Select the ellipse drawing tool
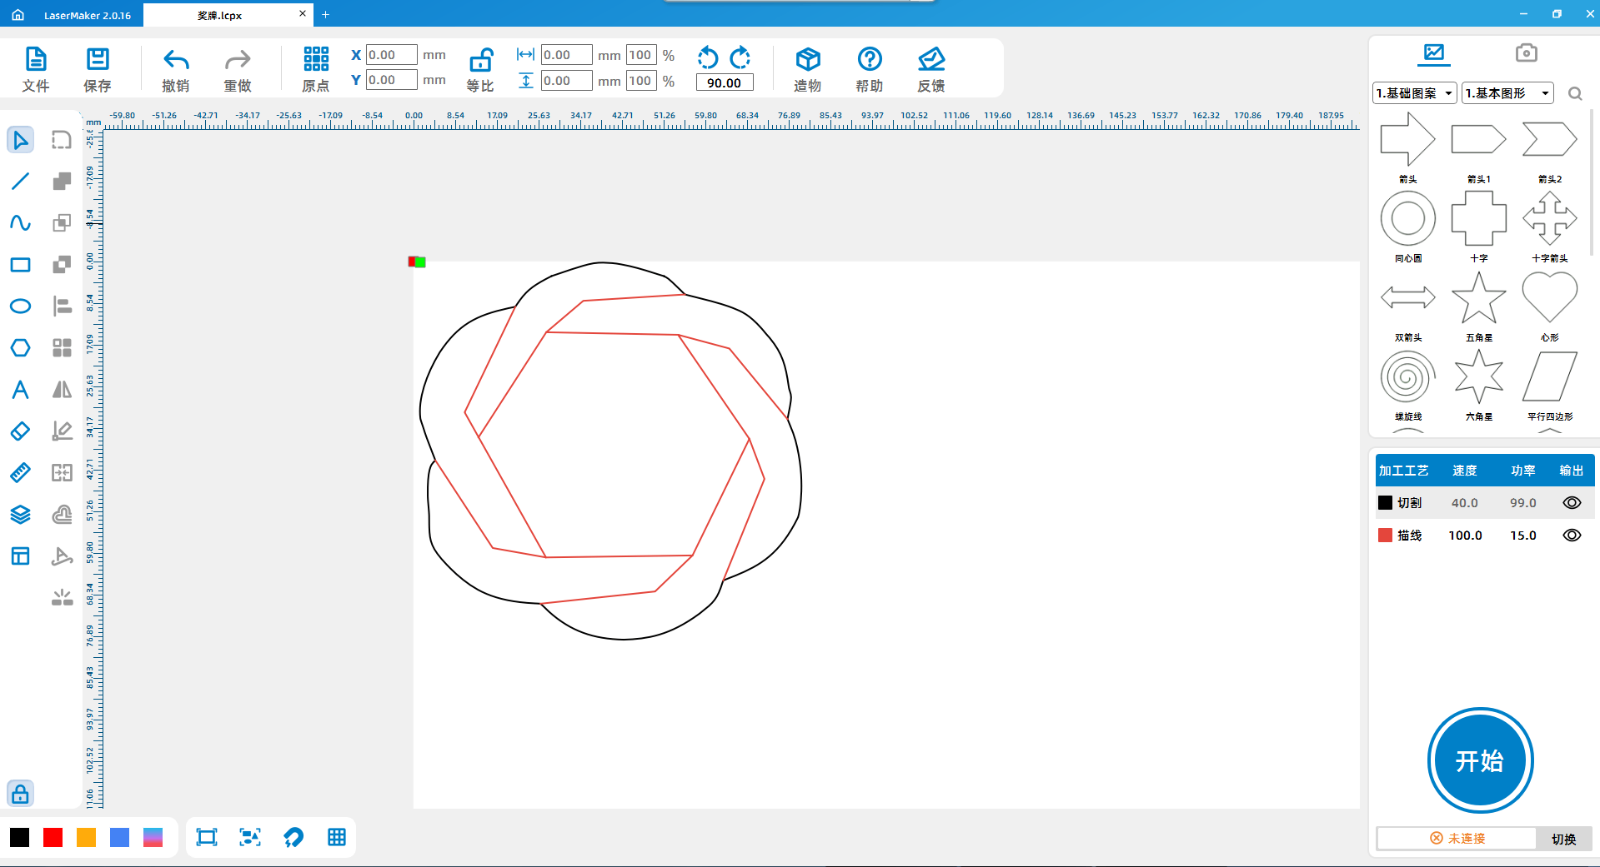 (20, 306)
